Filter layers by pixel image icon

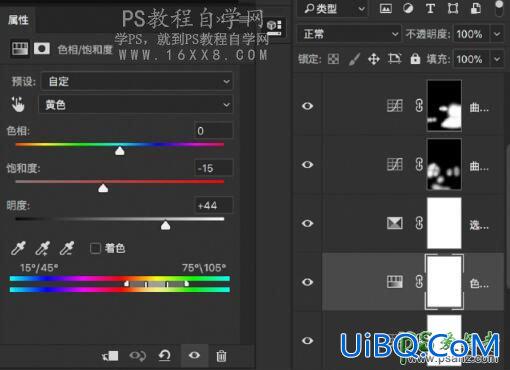(x=386, y=9)
